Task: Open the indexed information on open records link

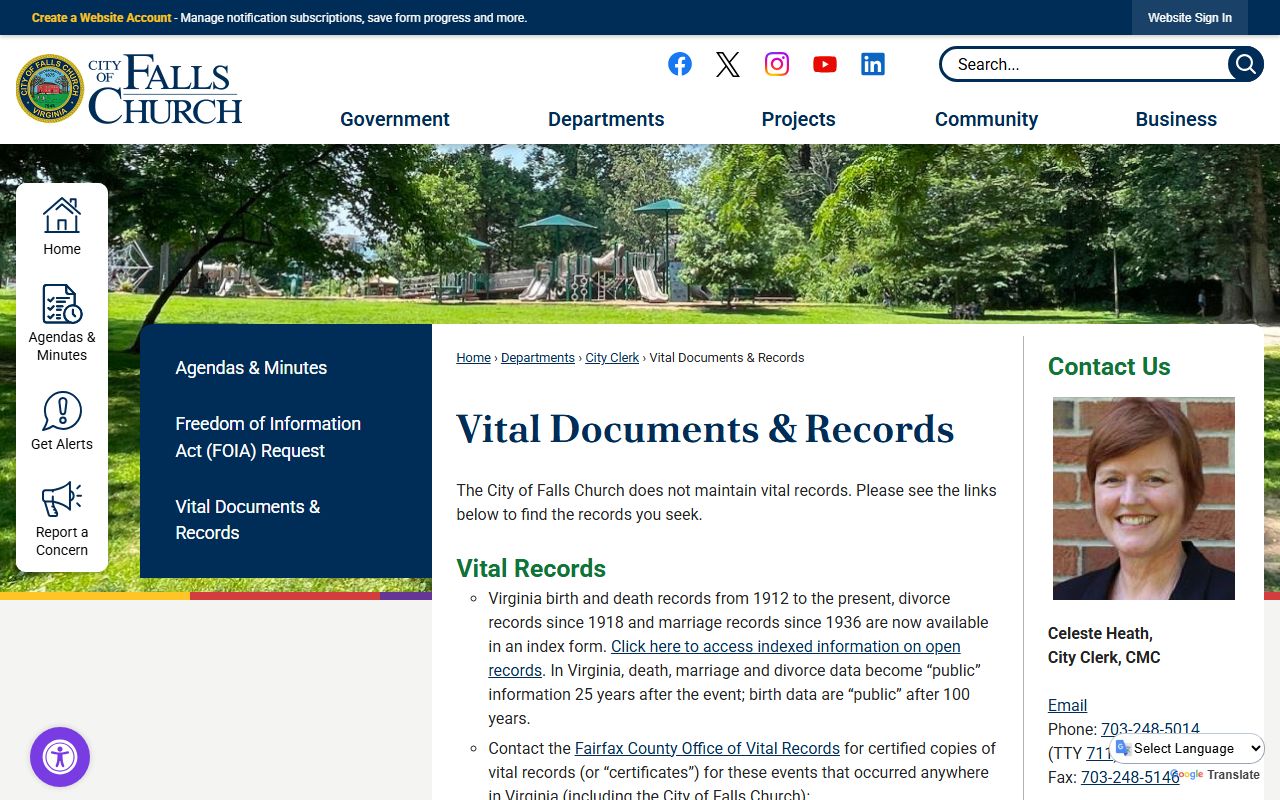Action: coord(725,658)
